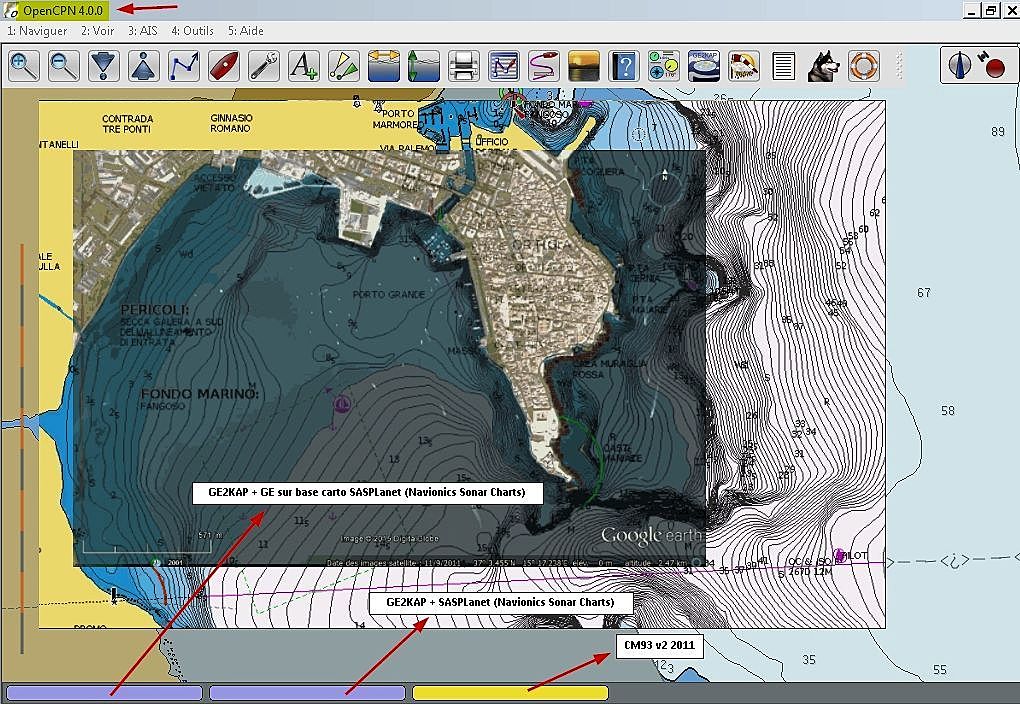This screenshot has width=1020, height=704.
Task: Shift to a smaller scale chart (up arrow)
Action: (x=144, y=66)
